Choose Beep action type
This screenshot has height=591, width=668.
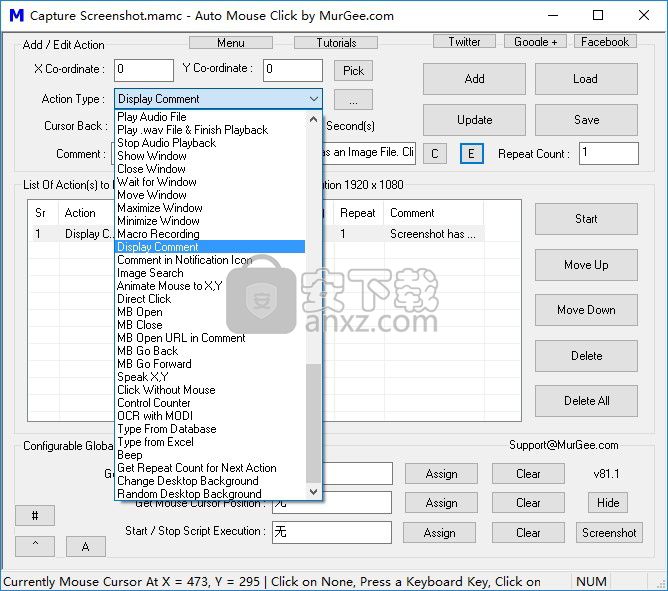130,455
